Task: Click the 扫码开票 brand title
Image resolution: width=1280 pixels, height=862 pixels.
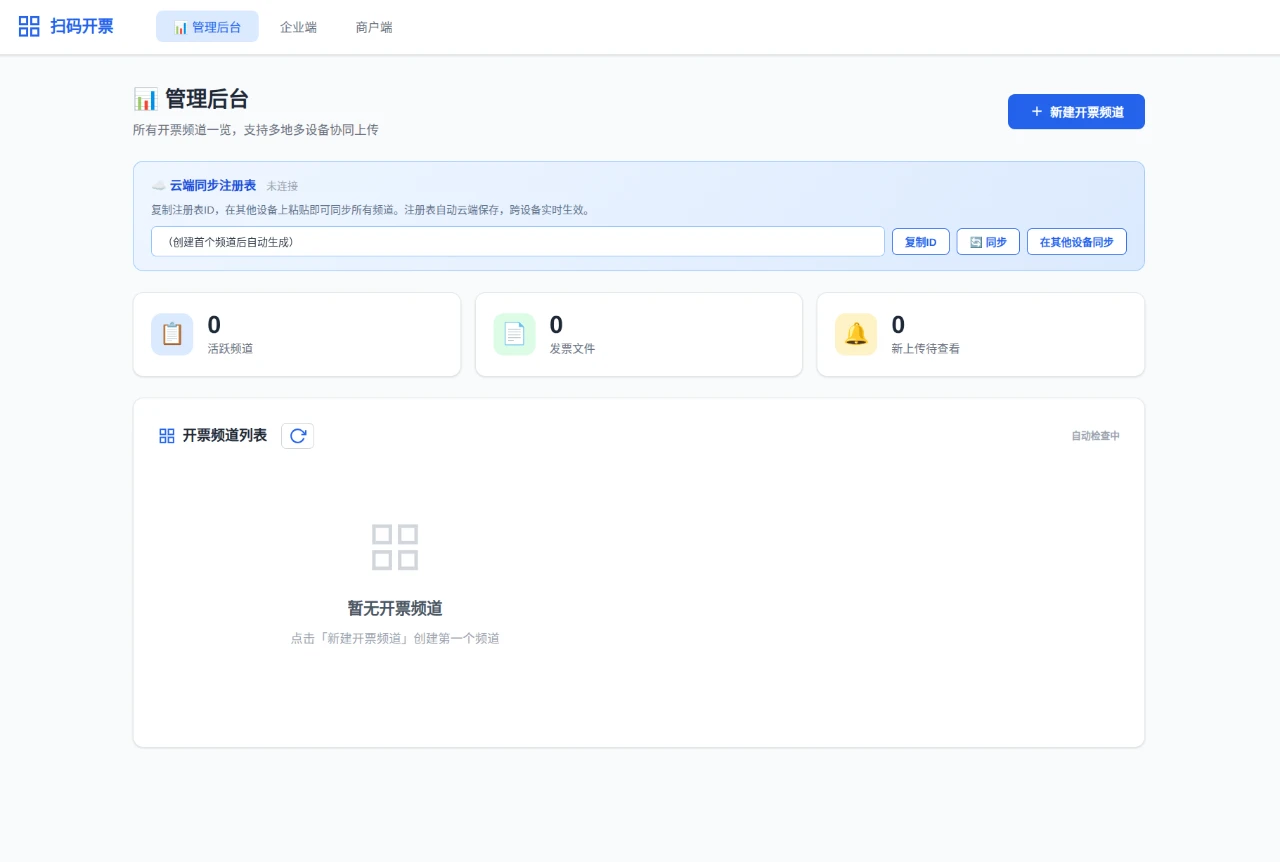Action: 82,26
